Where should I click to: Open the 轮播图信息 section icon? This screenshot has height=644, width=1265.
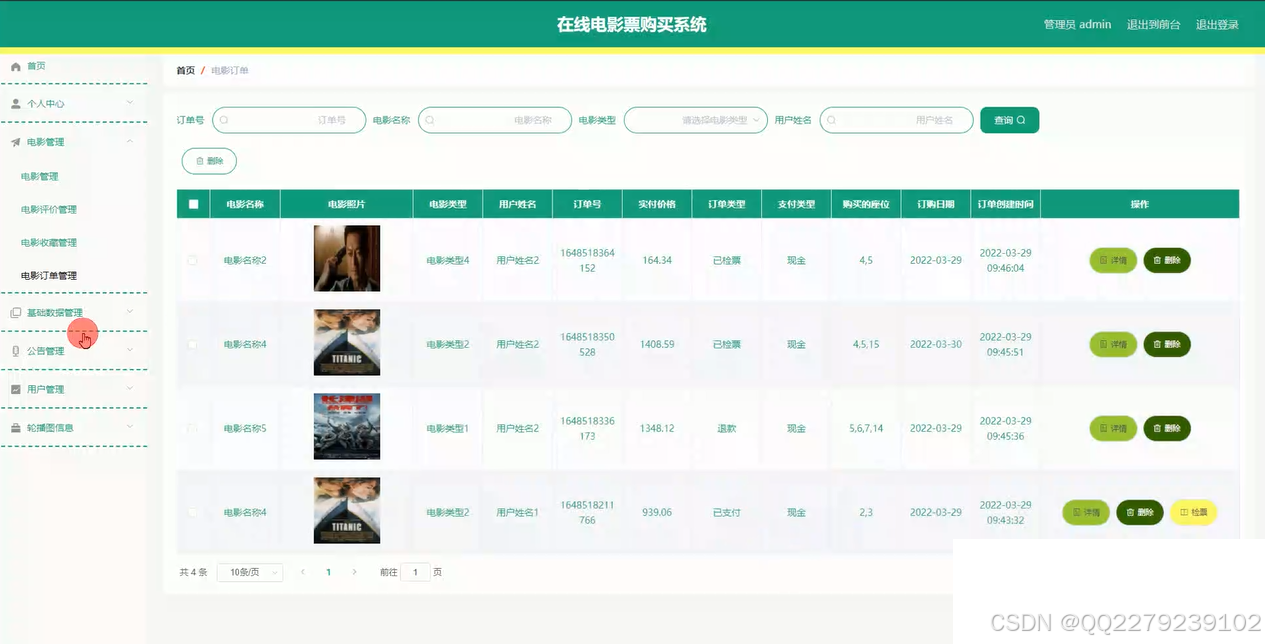tap(15, 427)
